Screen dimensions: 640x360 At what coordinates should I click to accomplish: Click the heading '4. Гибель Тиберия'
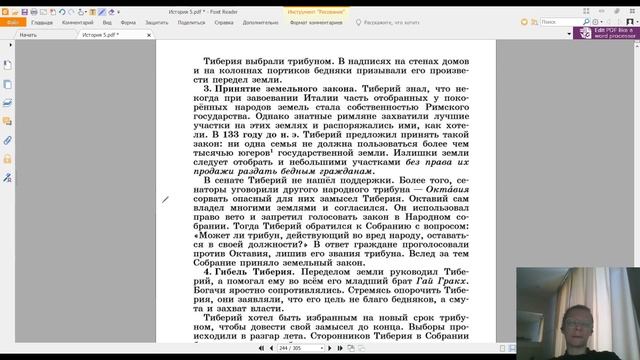coord(249,272)
